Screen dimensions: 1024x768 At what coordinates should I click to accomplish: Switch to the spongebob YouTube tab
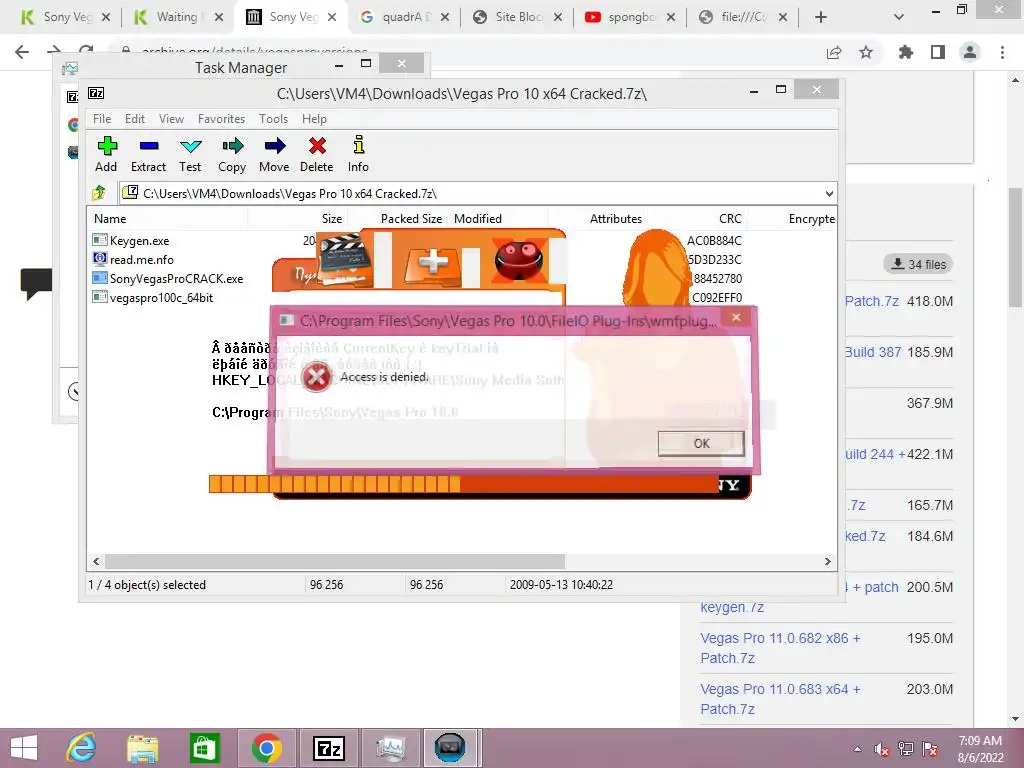pos(630,17)
